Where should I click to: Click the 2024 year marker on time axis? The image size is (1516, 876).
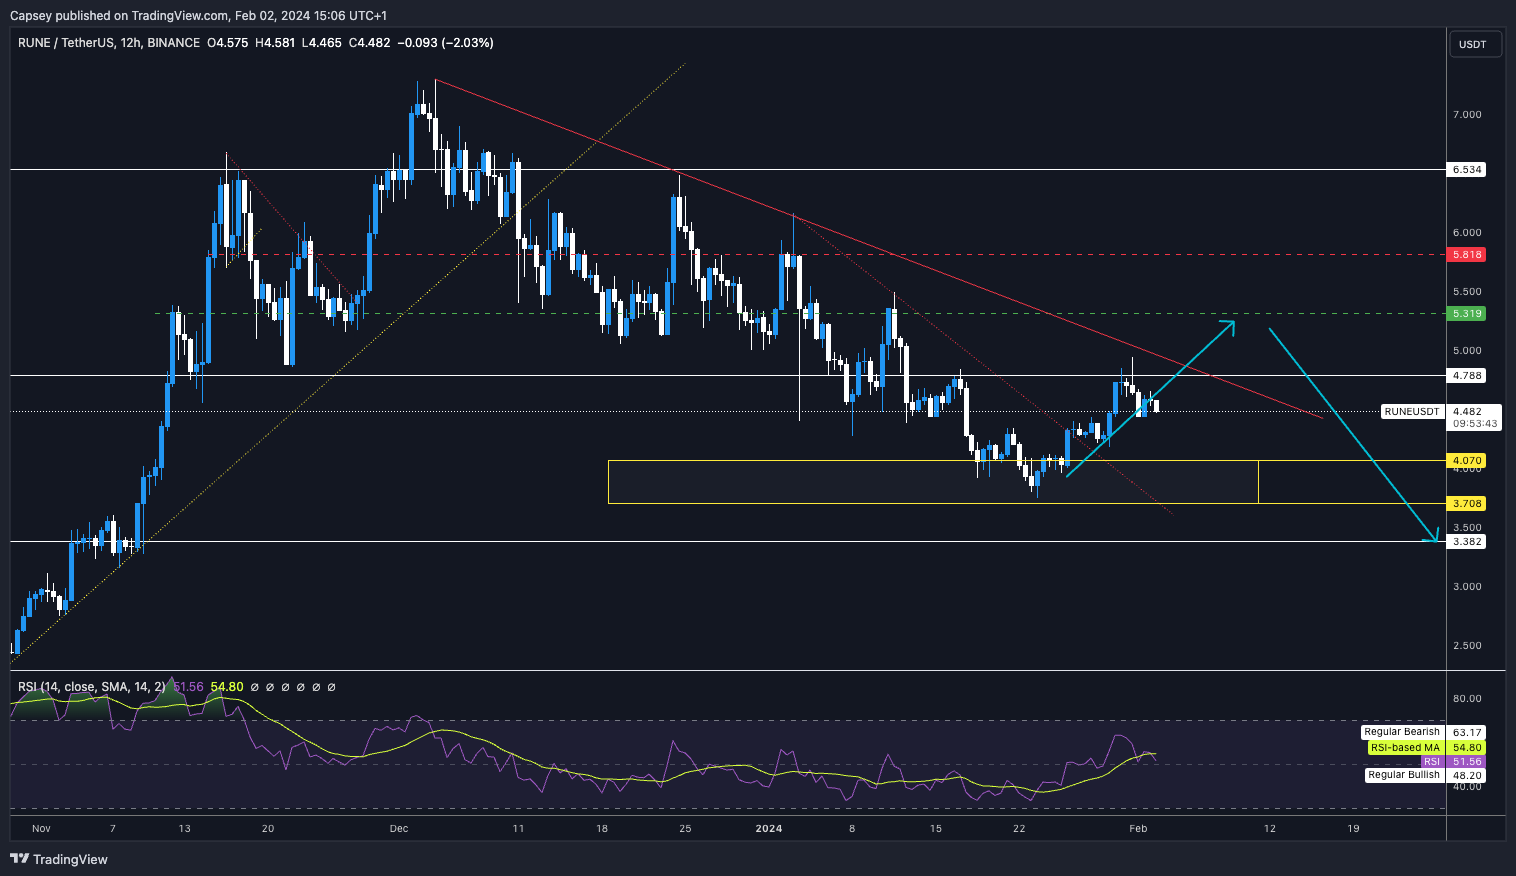point(768,828)
